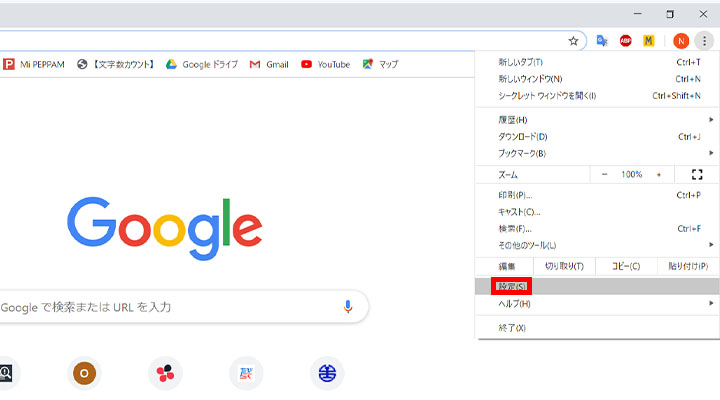Open the red ABP adblock extension

point(625,41)
